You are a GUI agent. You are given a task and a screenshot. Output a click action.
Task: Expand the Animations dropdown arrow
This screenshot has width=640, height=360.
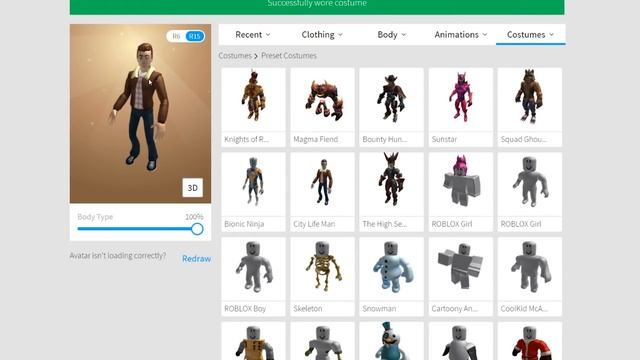click(485, 35)
